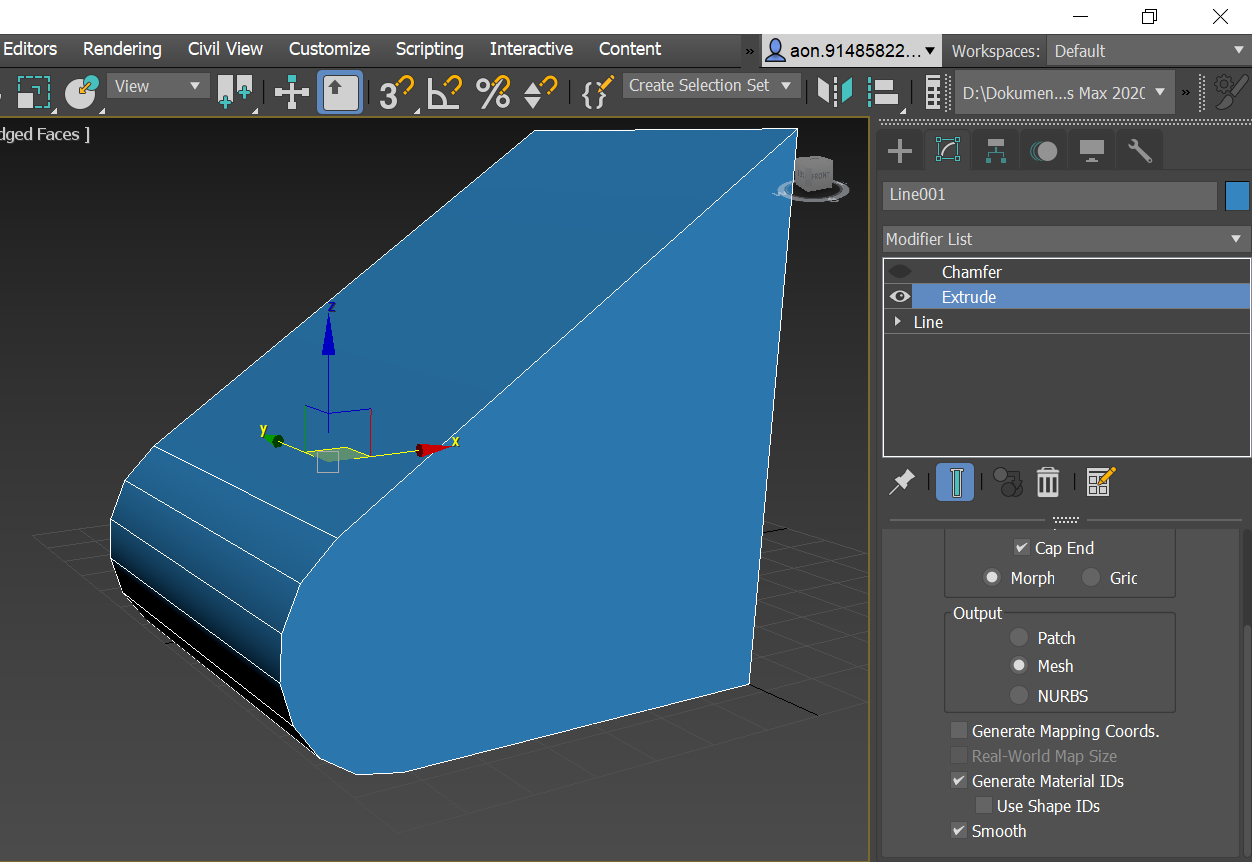Open the project path dropdown
Screen dimensions: 1252x862
click(1064, 92)
